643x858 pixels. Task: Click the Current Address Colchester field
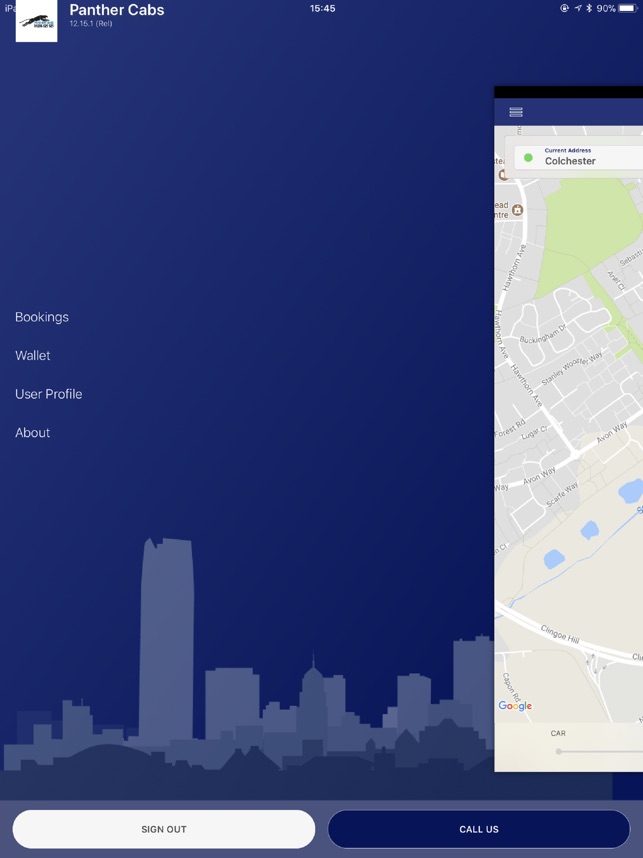578,157
